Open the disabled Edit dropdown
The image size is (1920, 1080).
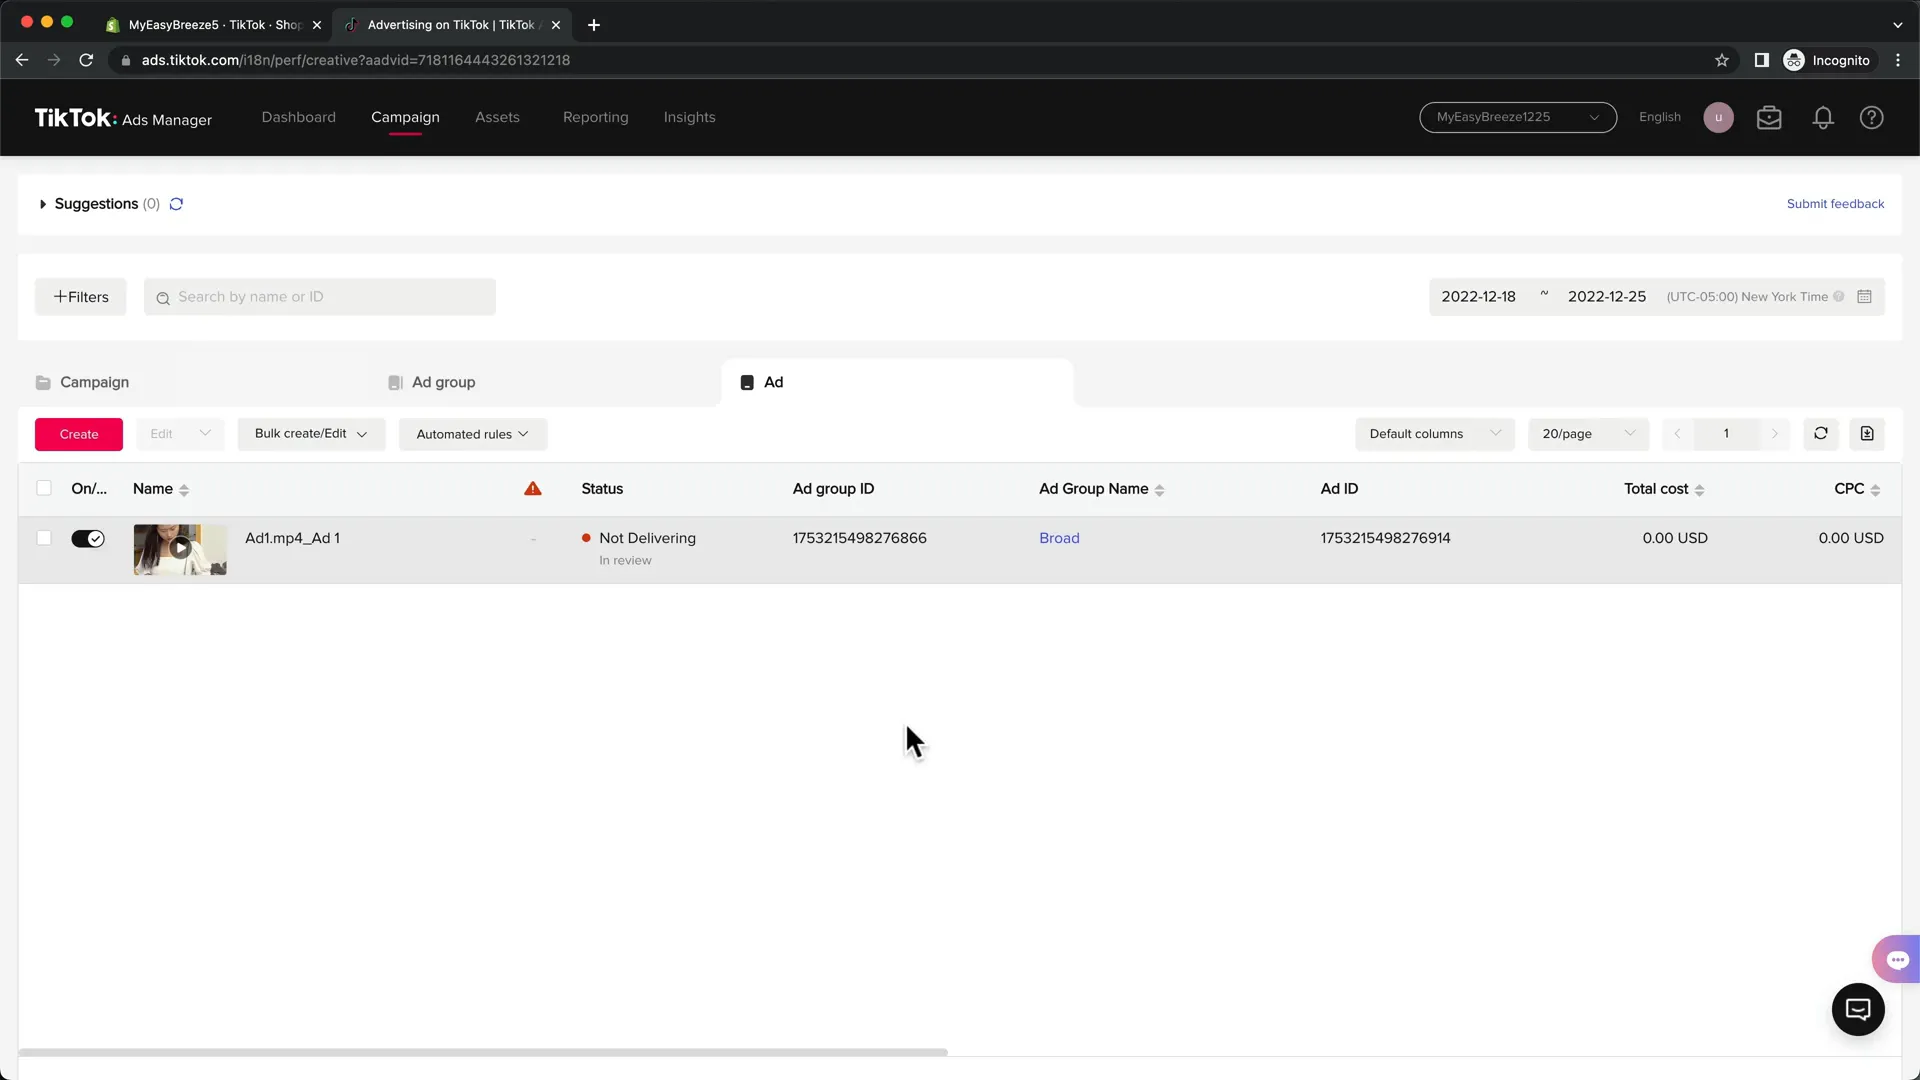tap(180, 434)
